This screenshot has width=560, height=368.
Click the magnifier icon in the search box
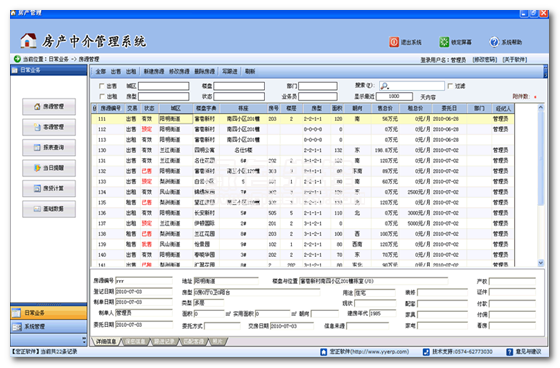point(384,86)
